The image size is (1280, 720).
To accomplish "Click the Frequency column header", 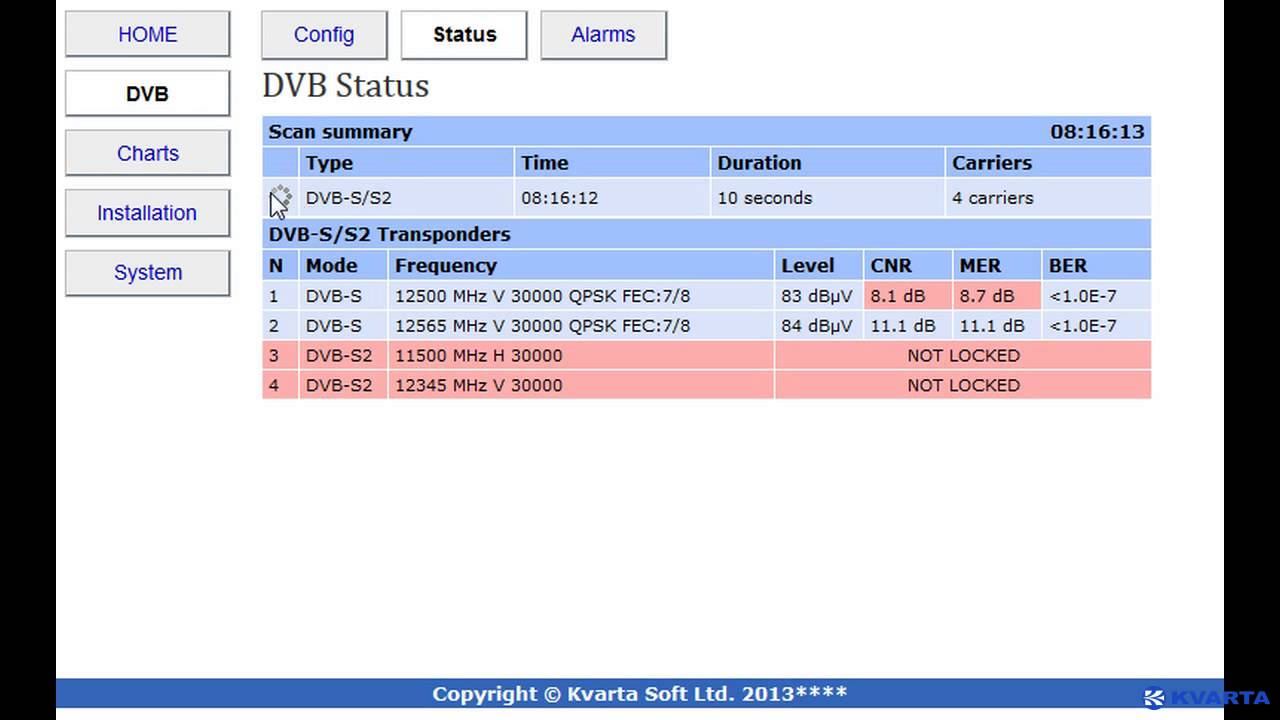I will pyautogui.click(x=446, y=266).
